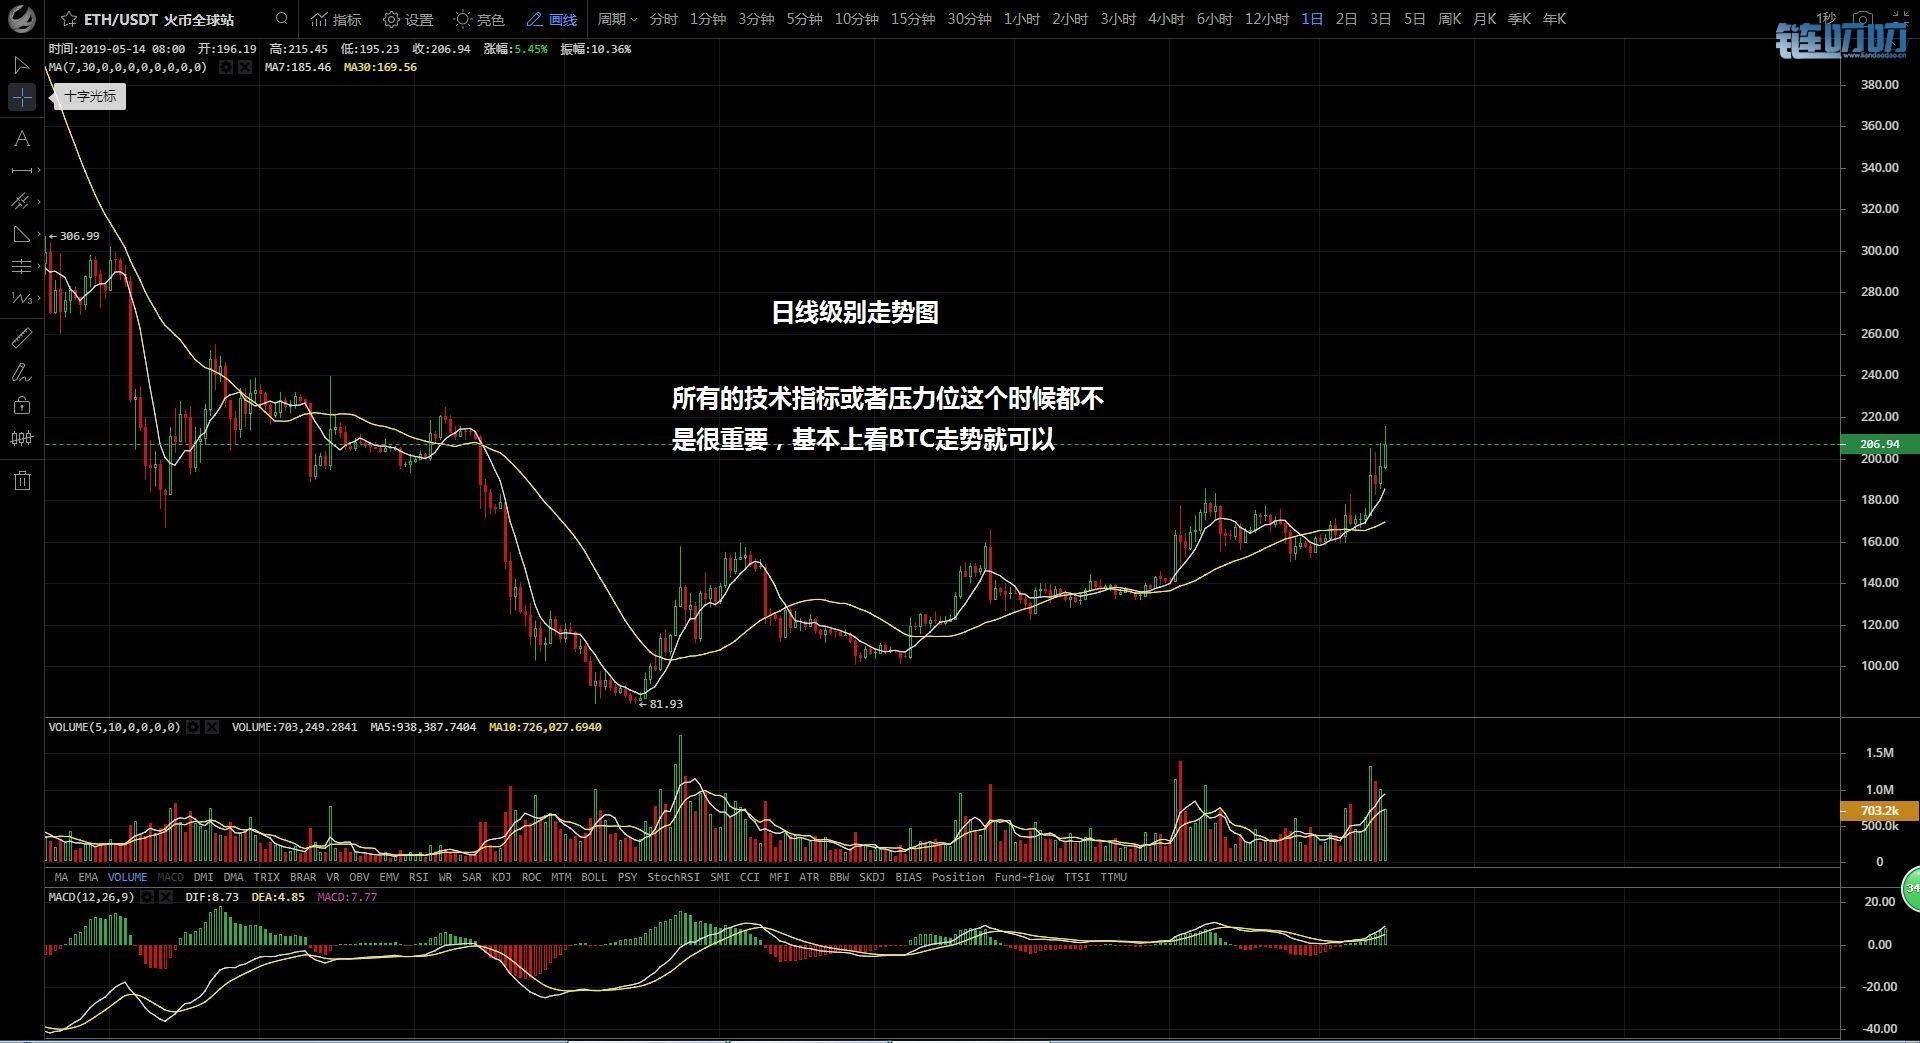
Task: Select the triangle shape tool
Action: 21,234
